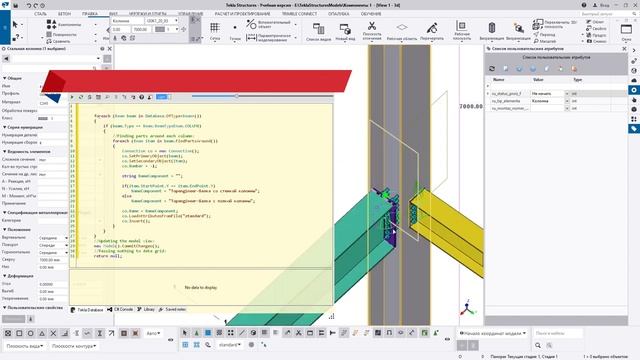Click the Сверху 7000.00 мм field
The height and width of the screenshot is (360, 640).
tap(53, 260)
